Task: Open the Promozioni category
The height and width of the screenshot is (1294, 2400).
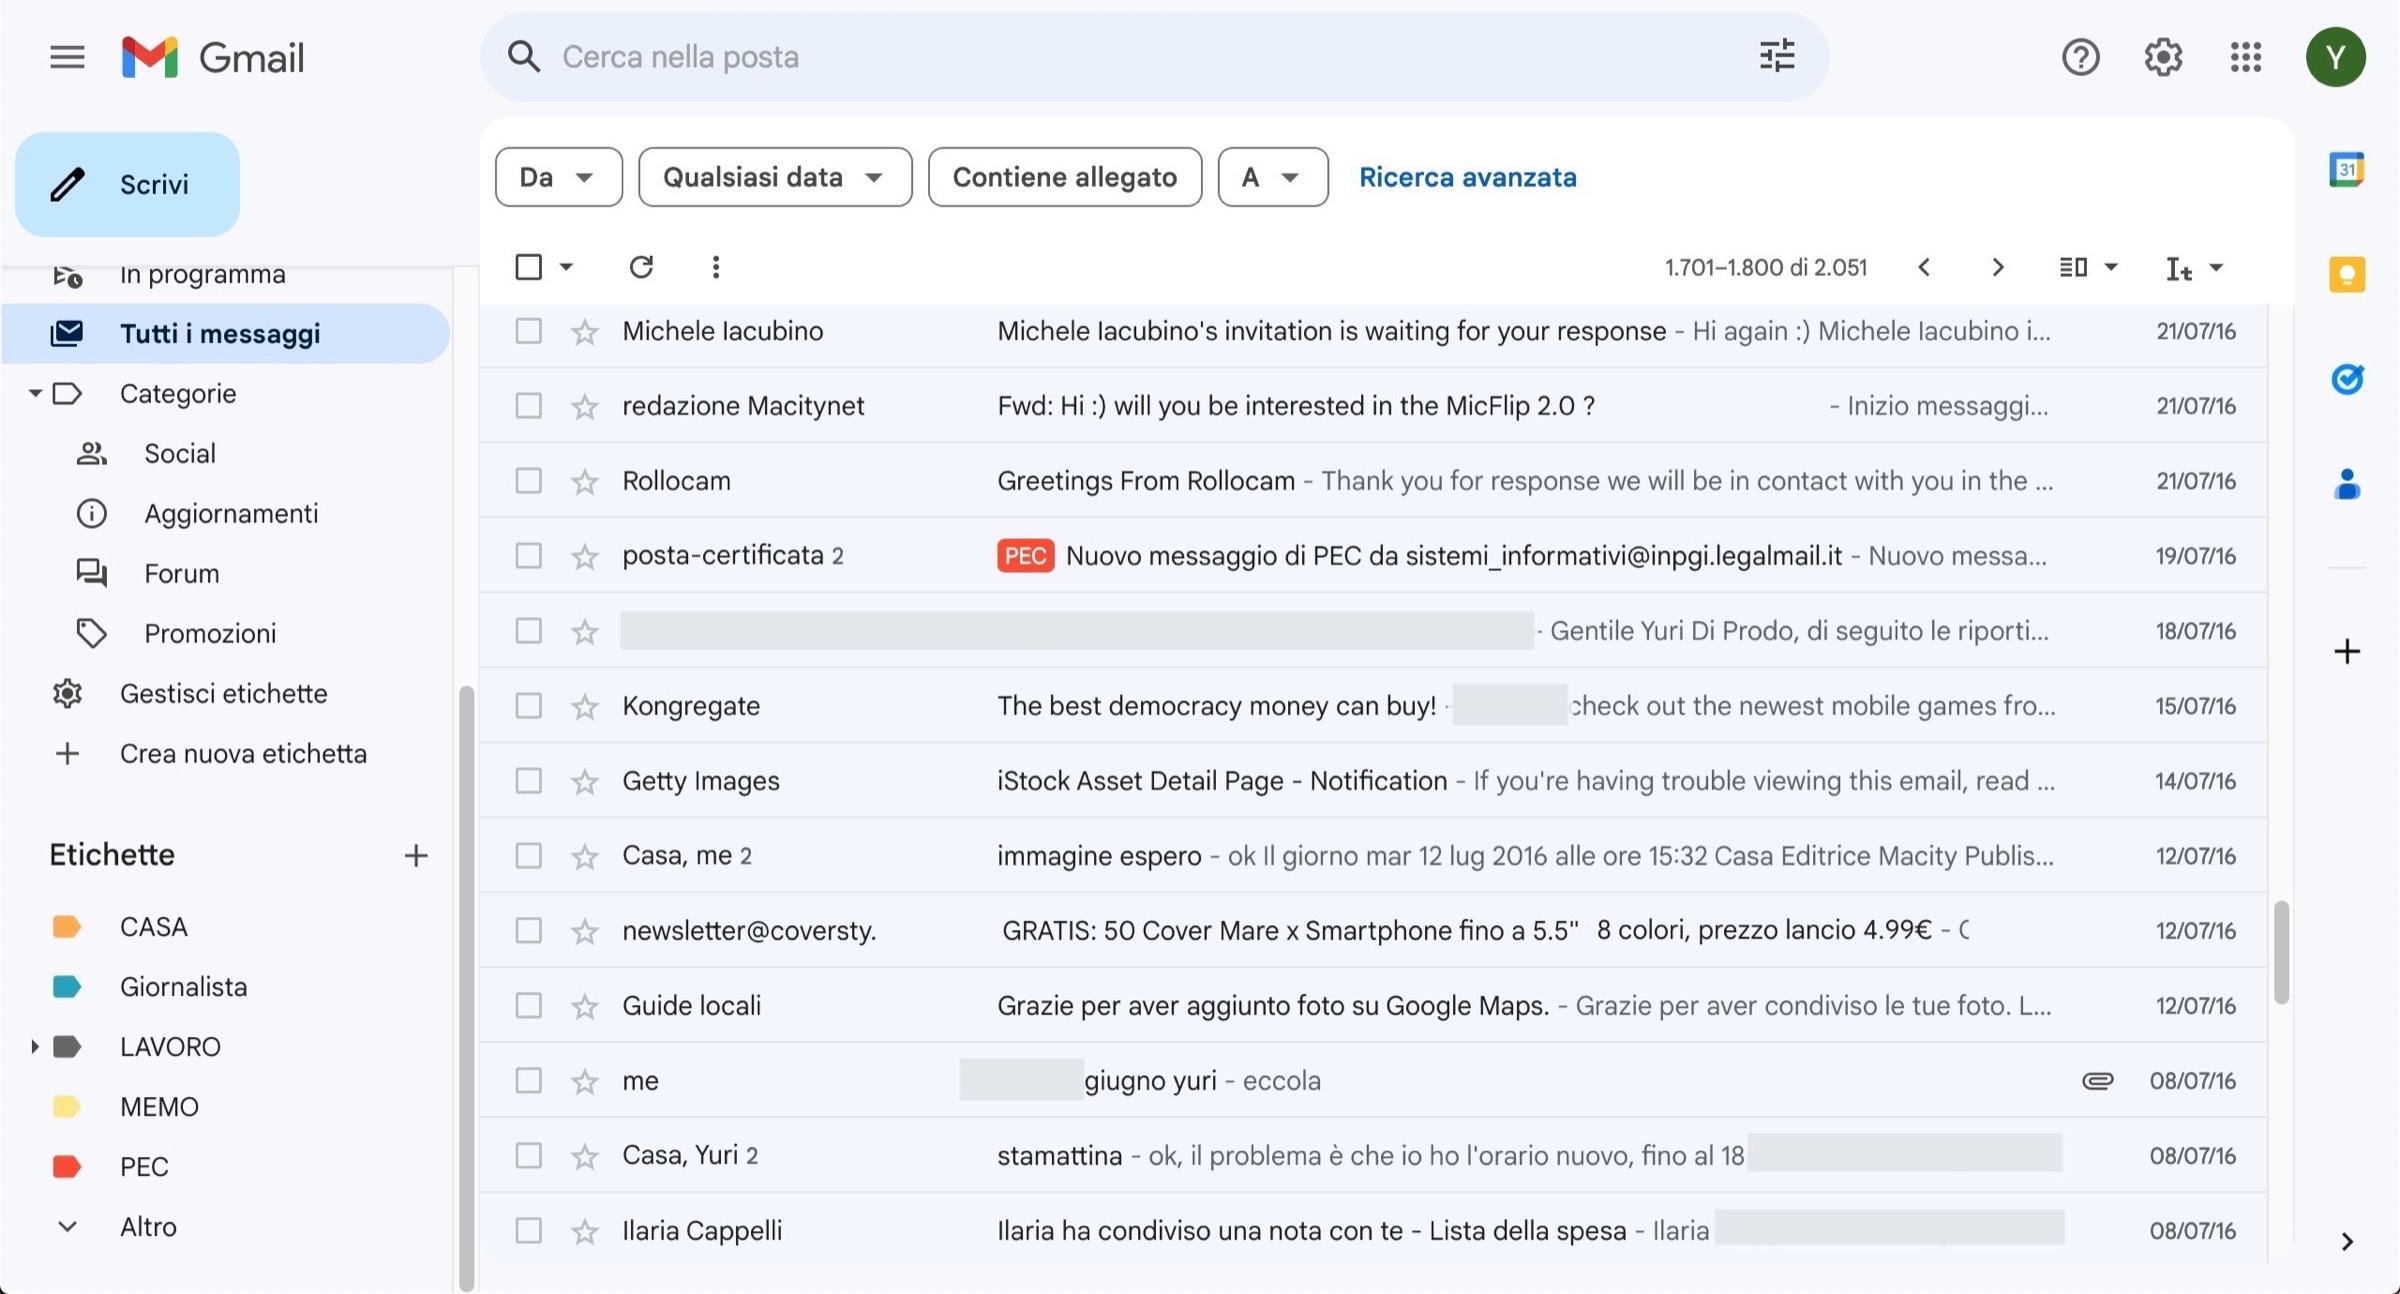Action: [209, 633]
